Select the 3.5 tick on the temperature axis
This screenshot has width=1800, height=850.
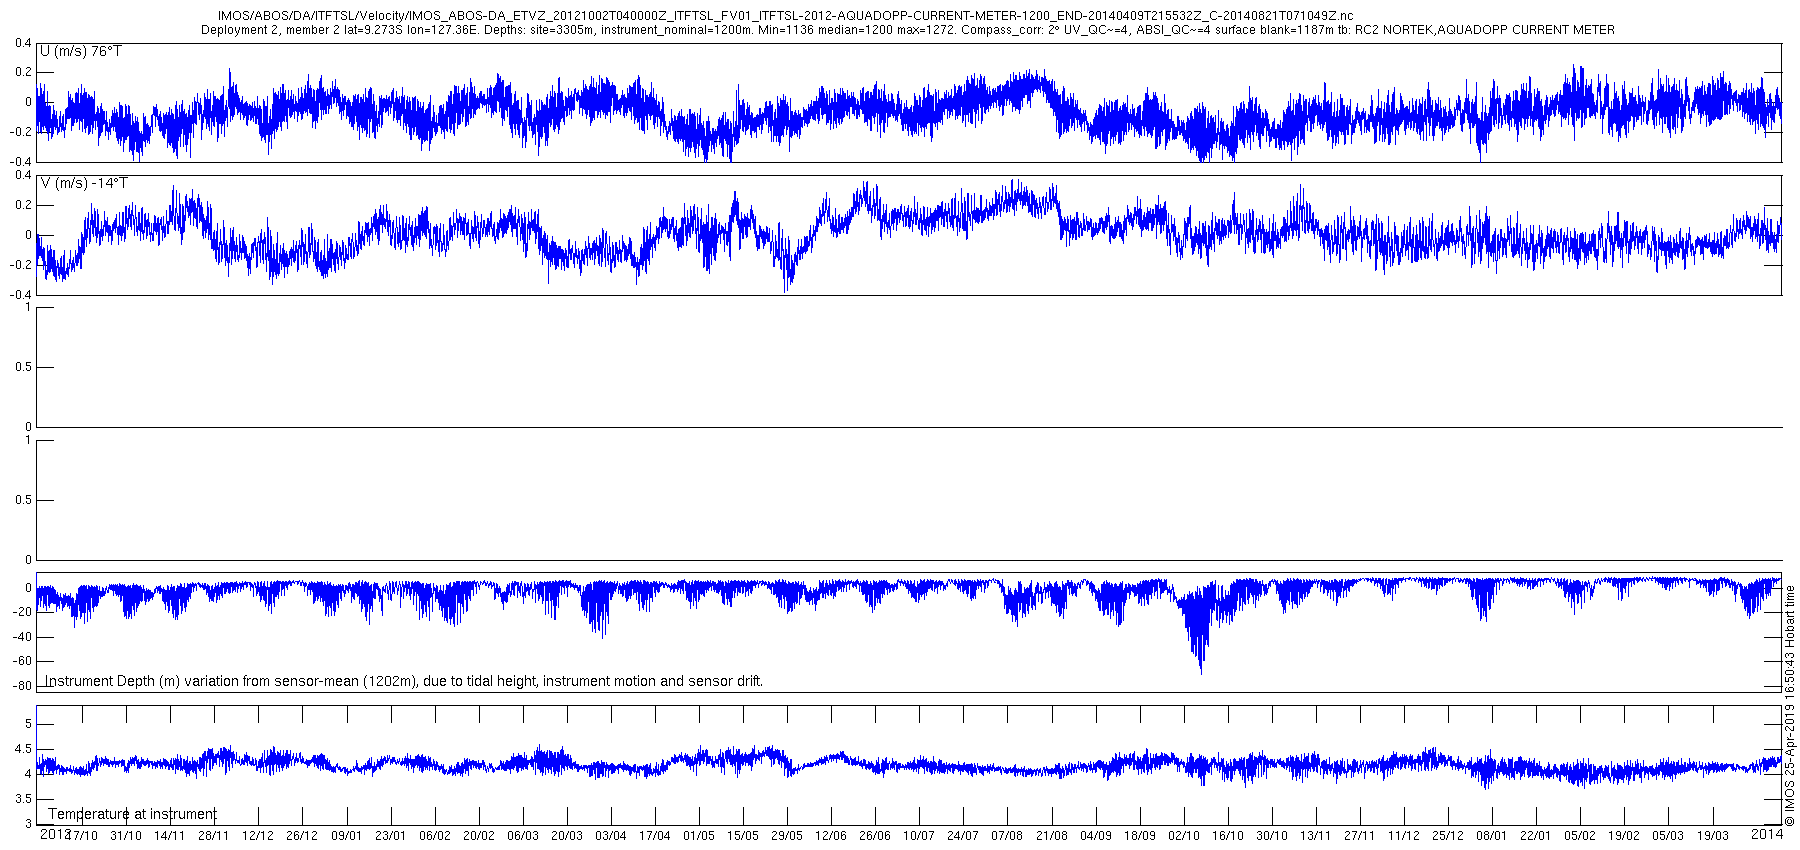pyautogui.click(x=23, y=799)
